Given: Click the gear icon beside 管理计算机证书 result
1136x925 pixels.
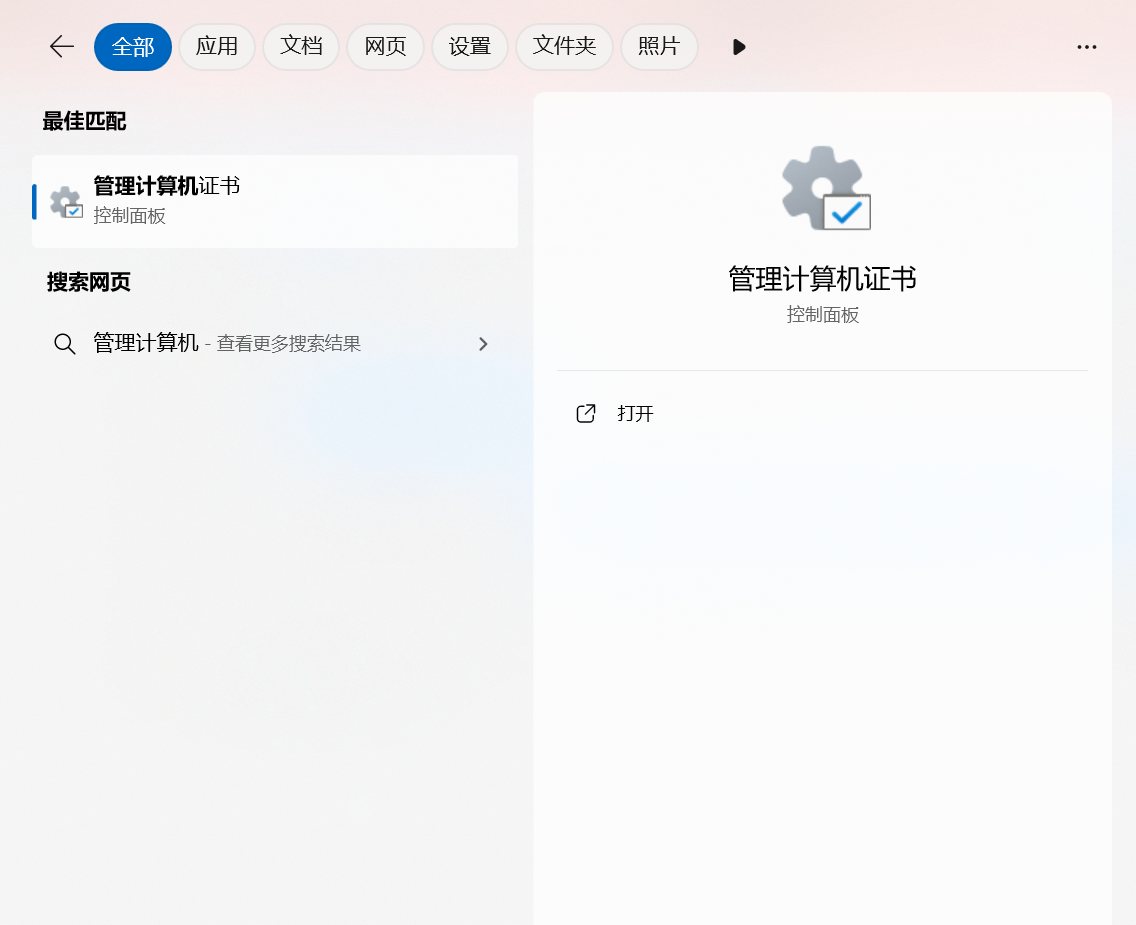Looking at the screenshot, I should tap(66, 202).
